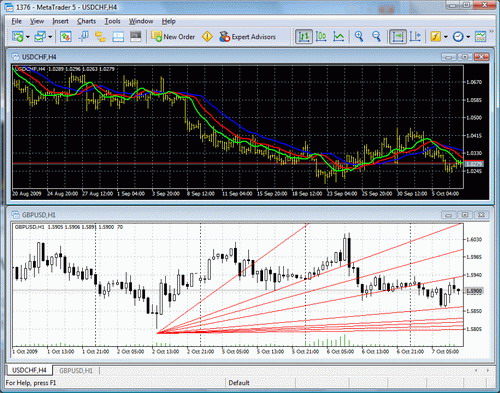Click the MetaTrader 5 application title icon
The width and height of the screenshot is (500, 393).
click(x=10, y=7)
